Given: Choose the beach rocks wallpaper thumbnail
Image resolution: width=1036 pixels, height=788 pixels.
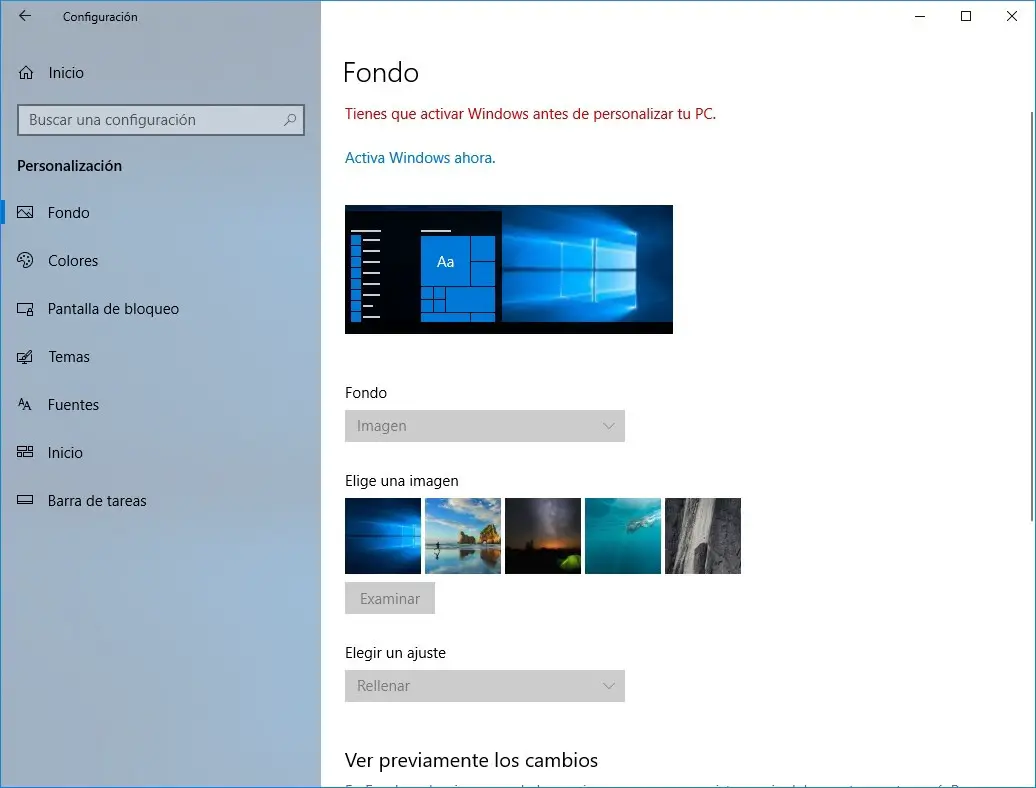Looking at the screenshot, I should point(462,536).
